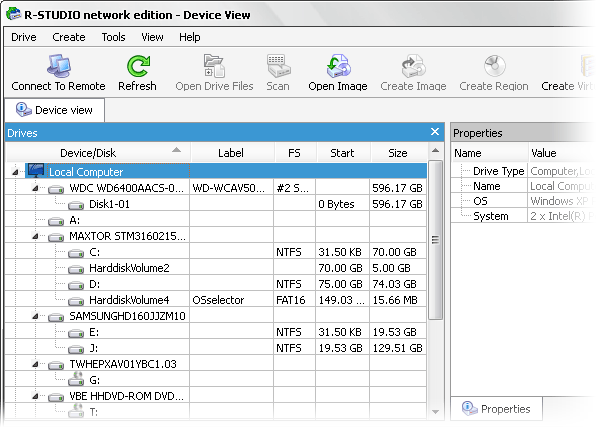Click the Drives list scroll-down arrow

pos(435,412)
